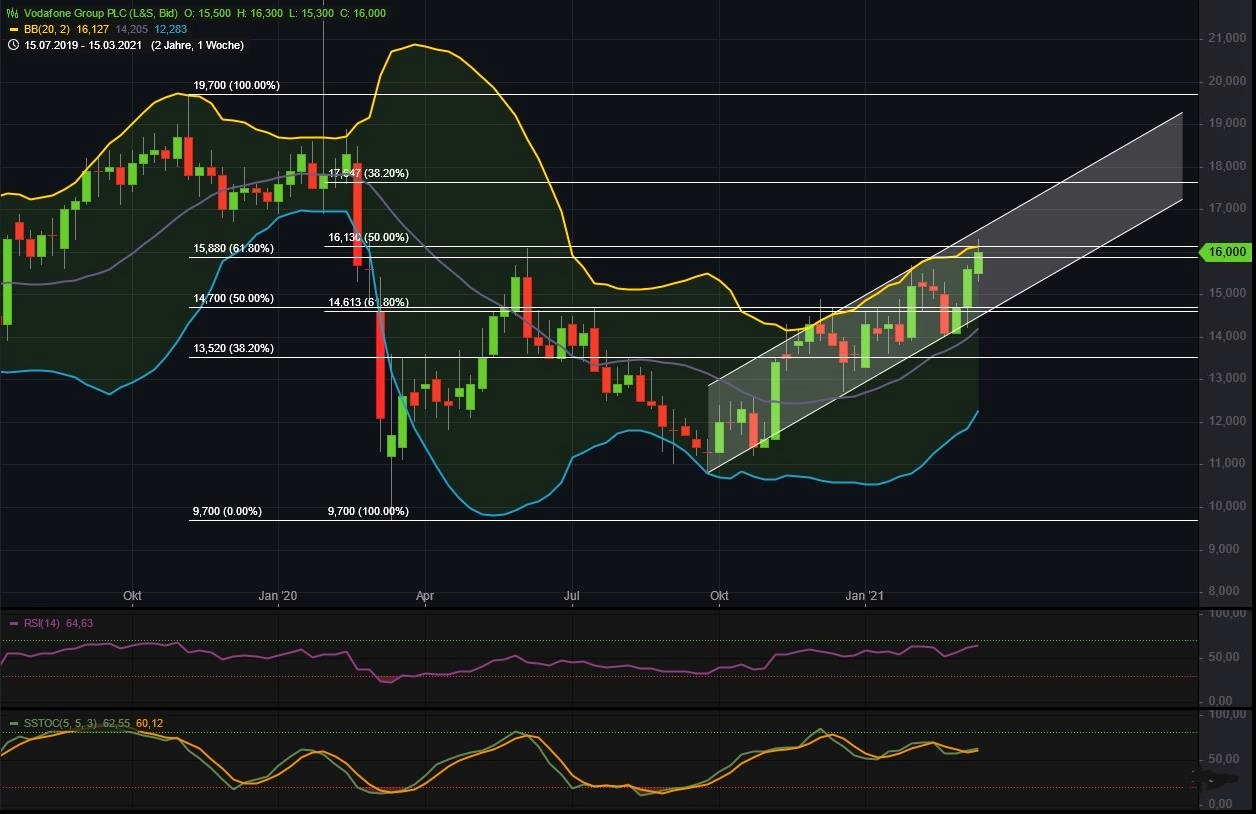
Task: Click the 15,880 (61.80%) Fibonacci label
Action: (x=233, y=248)
